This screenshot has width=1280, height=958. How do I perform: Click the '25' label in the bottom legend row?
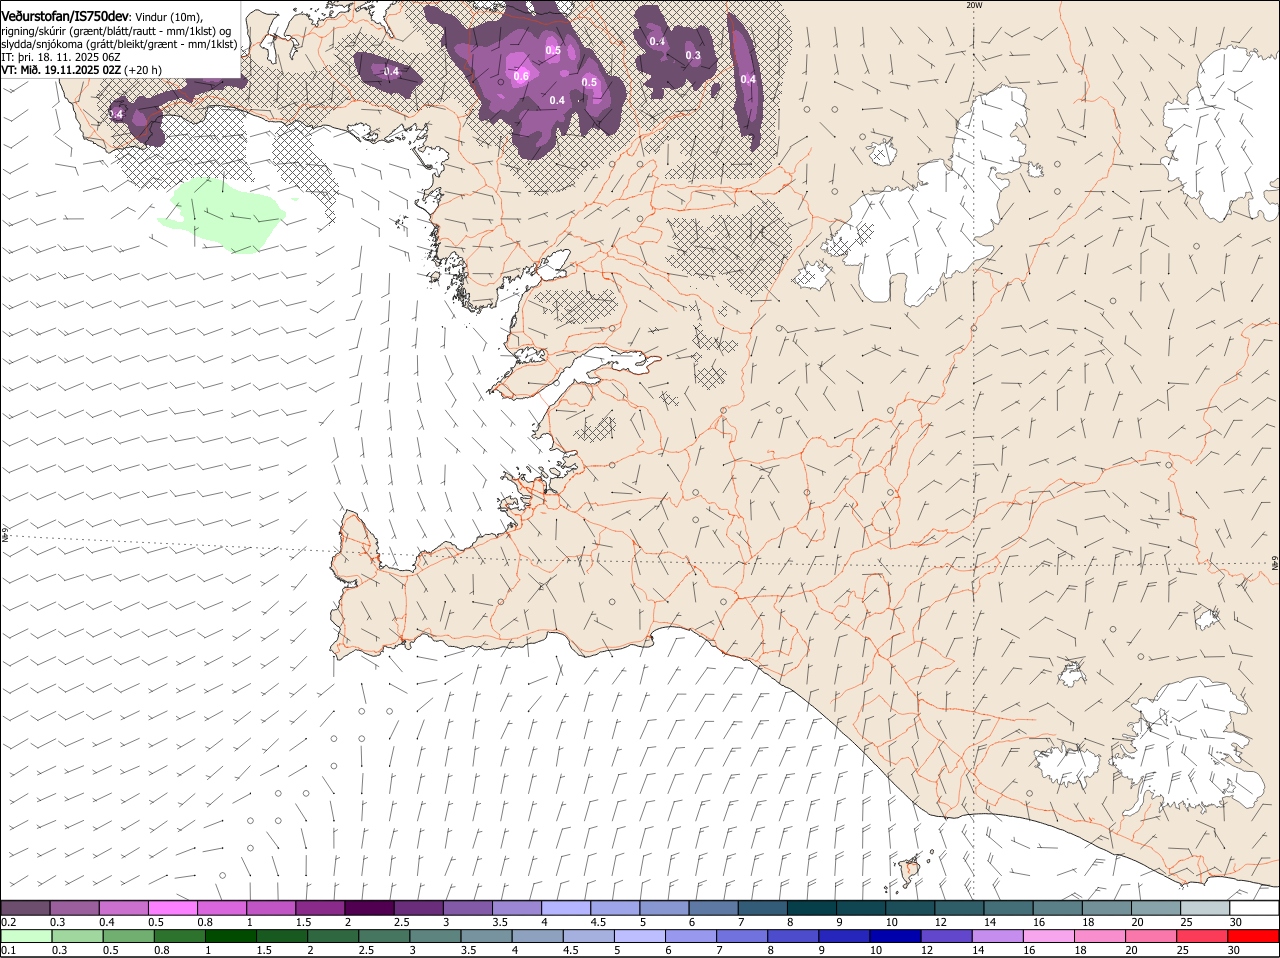pos(1182,950)
